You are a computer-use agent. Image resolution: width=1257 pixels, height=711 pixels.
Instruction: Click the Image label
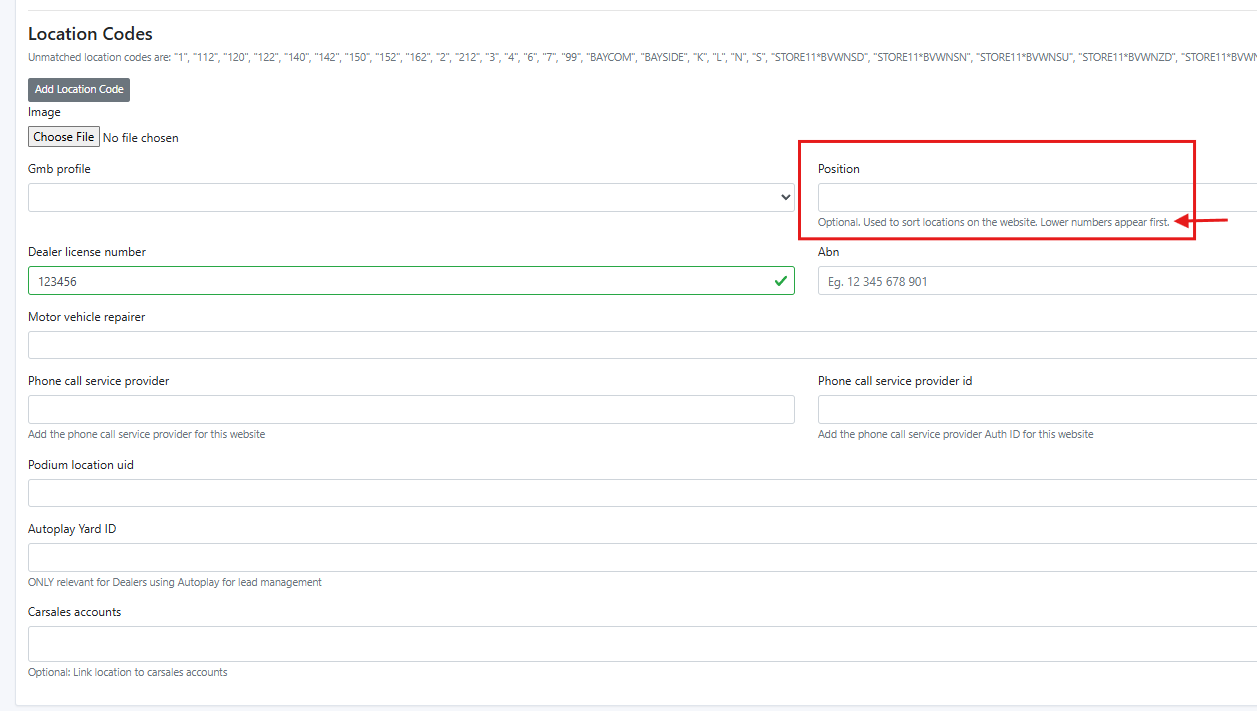[x=44, y=112]
